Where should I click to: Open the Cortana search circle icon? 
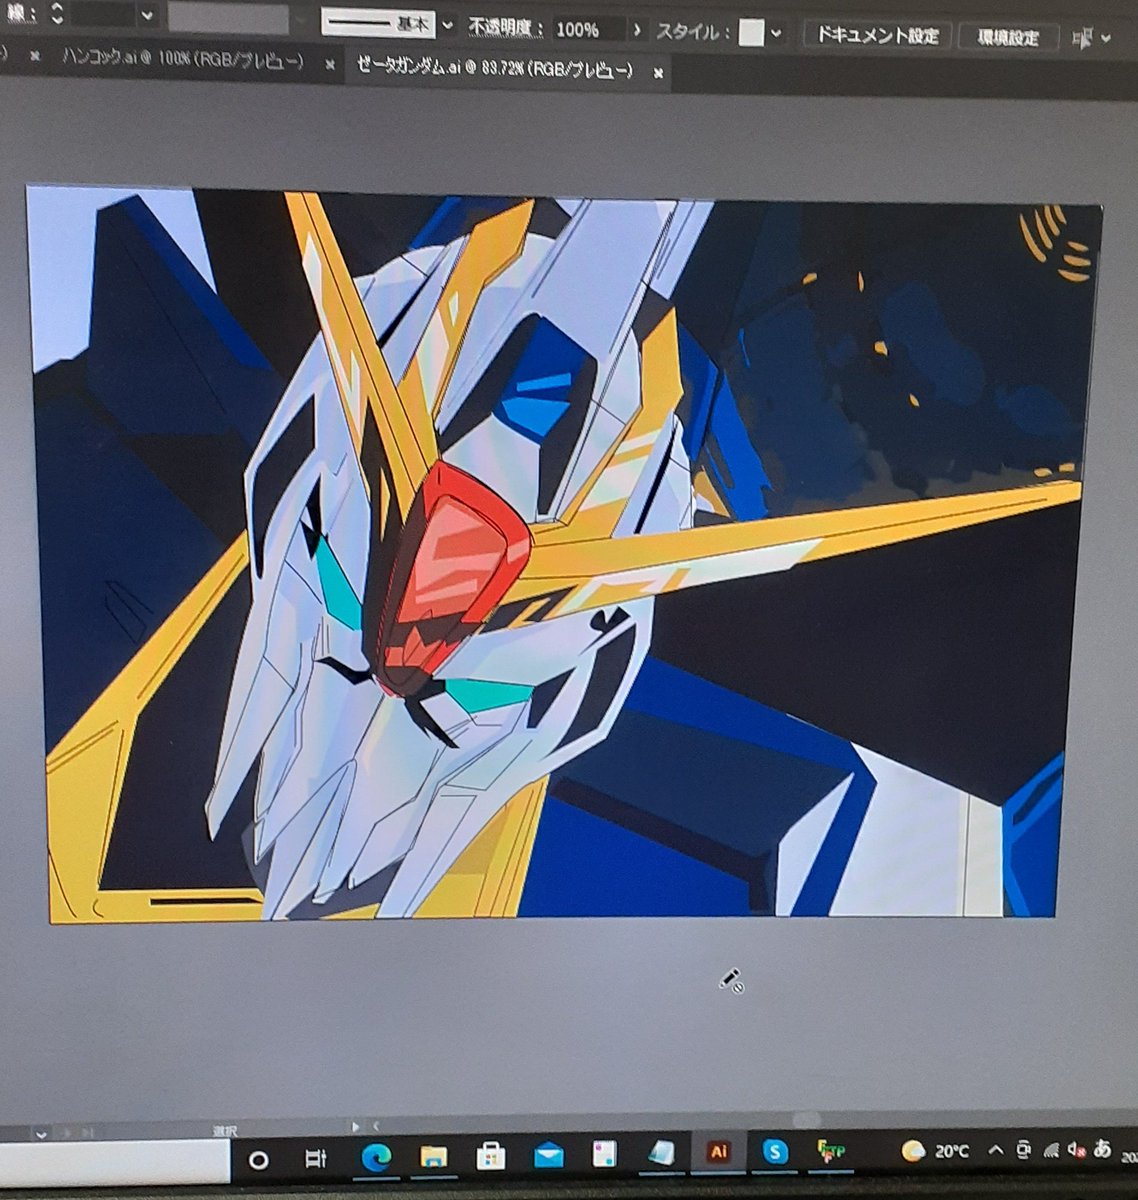click(258, 1160)
